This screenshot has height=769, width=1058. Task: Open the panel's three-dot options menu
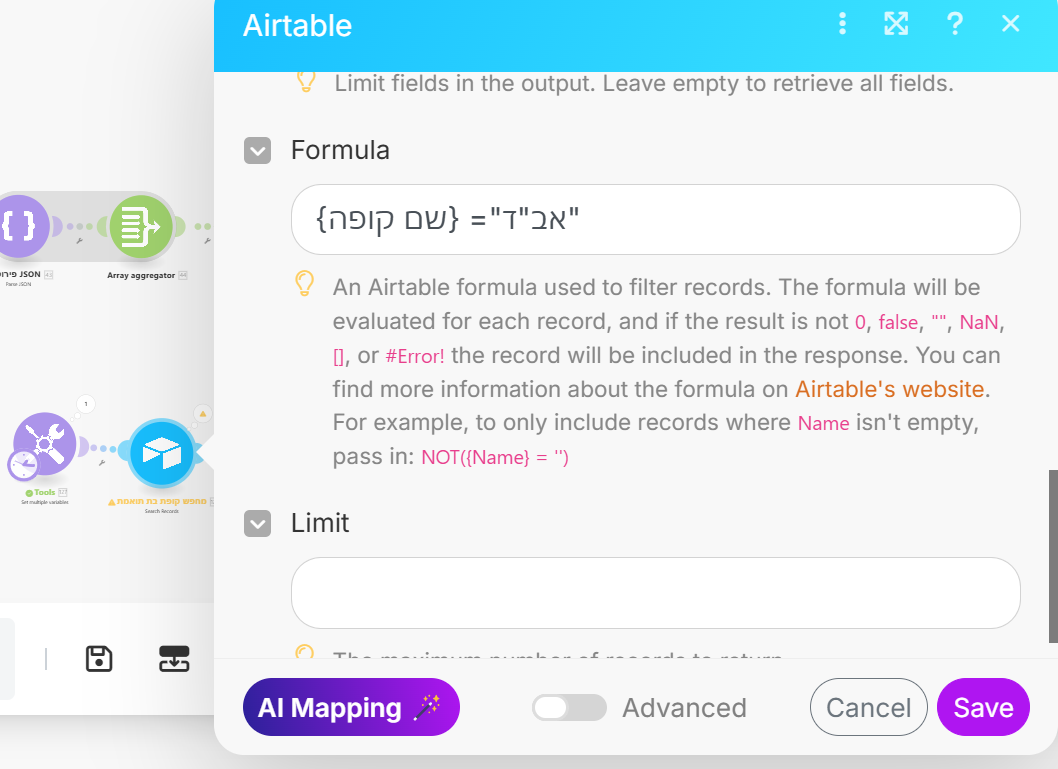(843, 24)
